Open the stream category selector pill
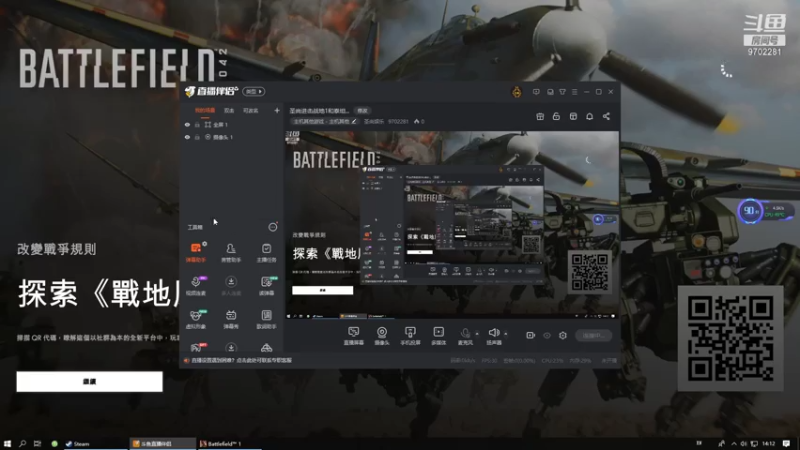The height and width of the screenshot is (450, 800). [x=325, y=121]
